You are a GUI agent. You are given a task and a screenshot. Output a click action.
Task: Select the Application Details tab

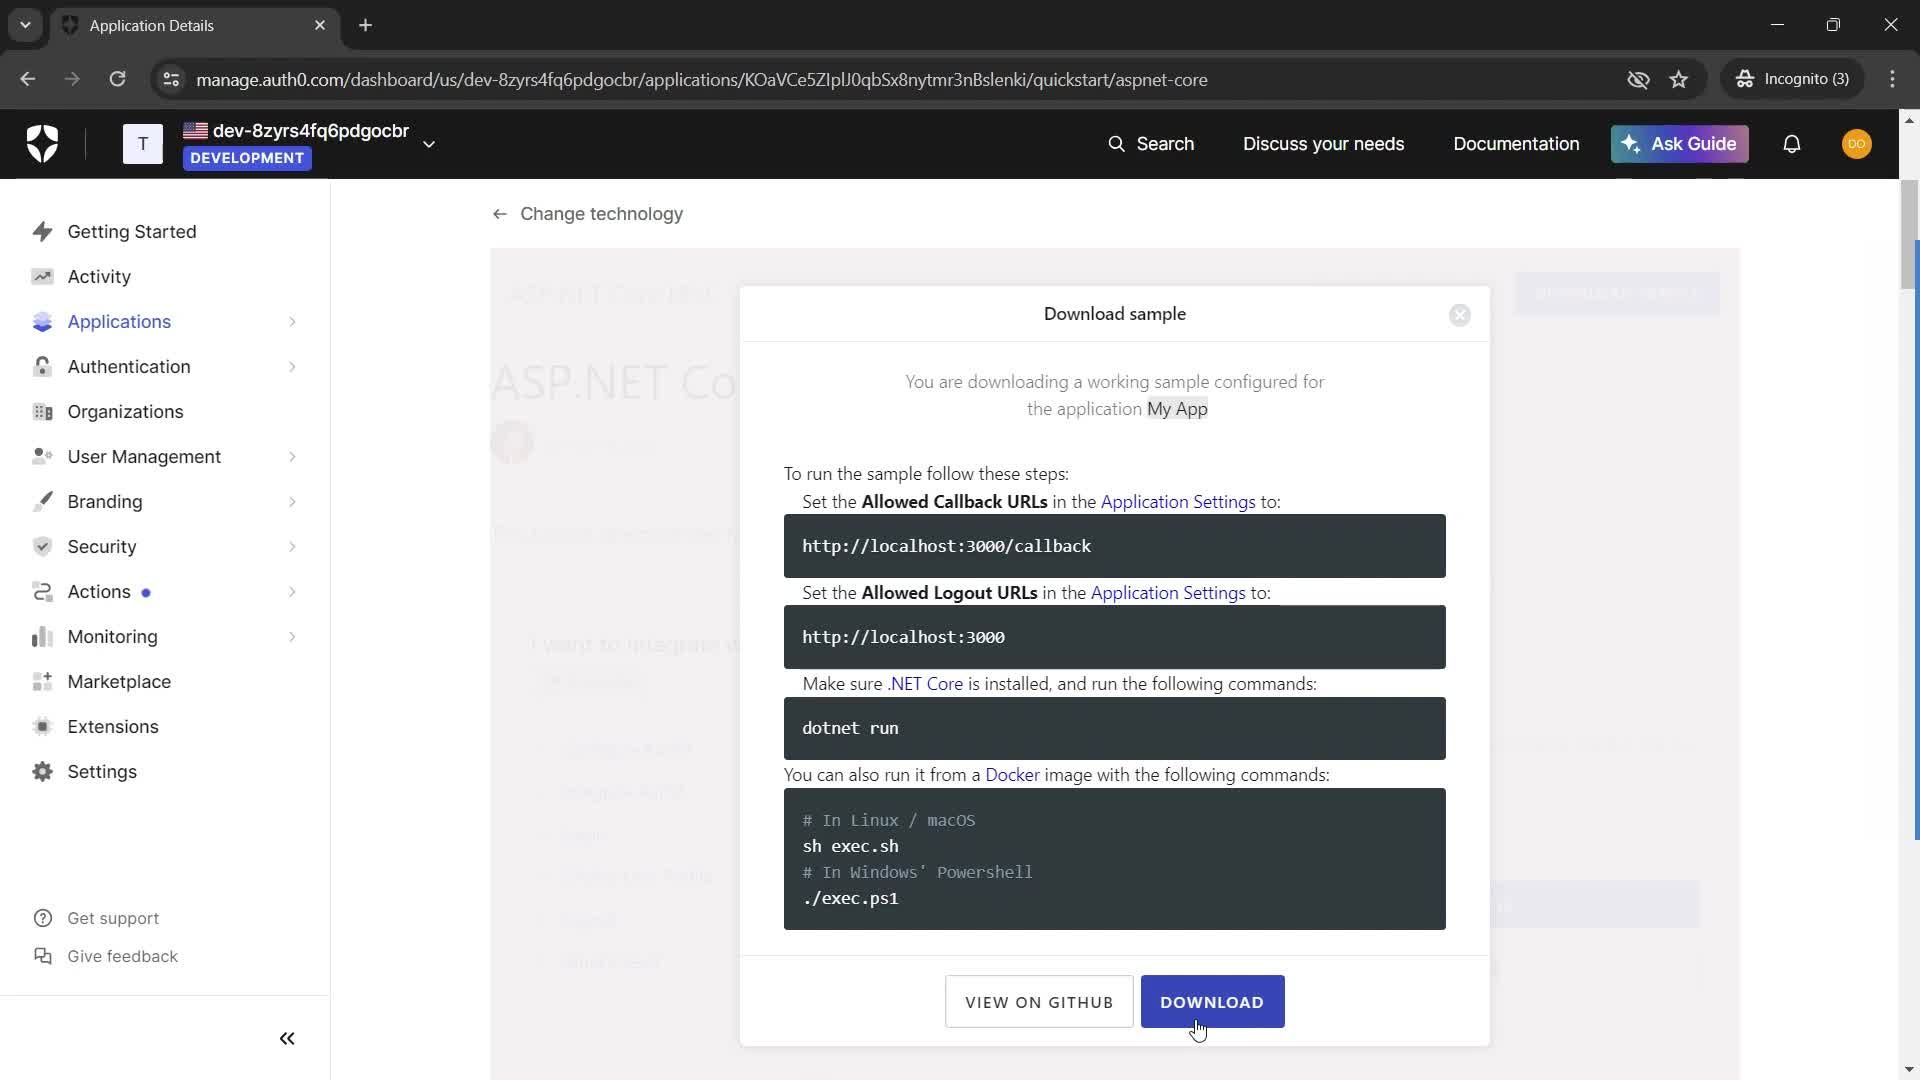click(195, 25)
